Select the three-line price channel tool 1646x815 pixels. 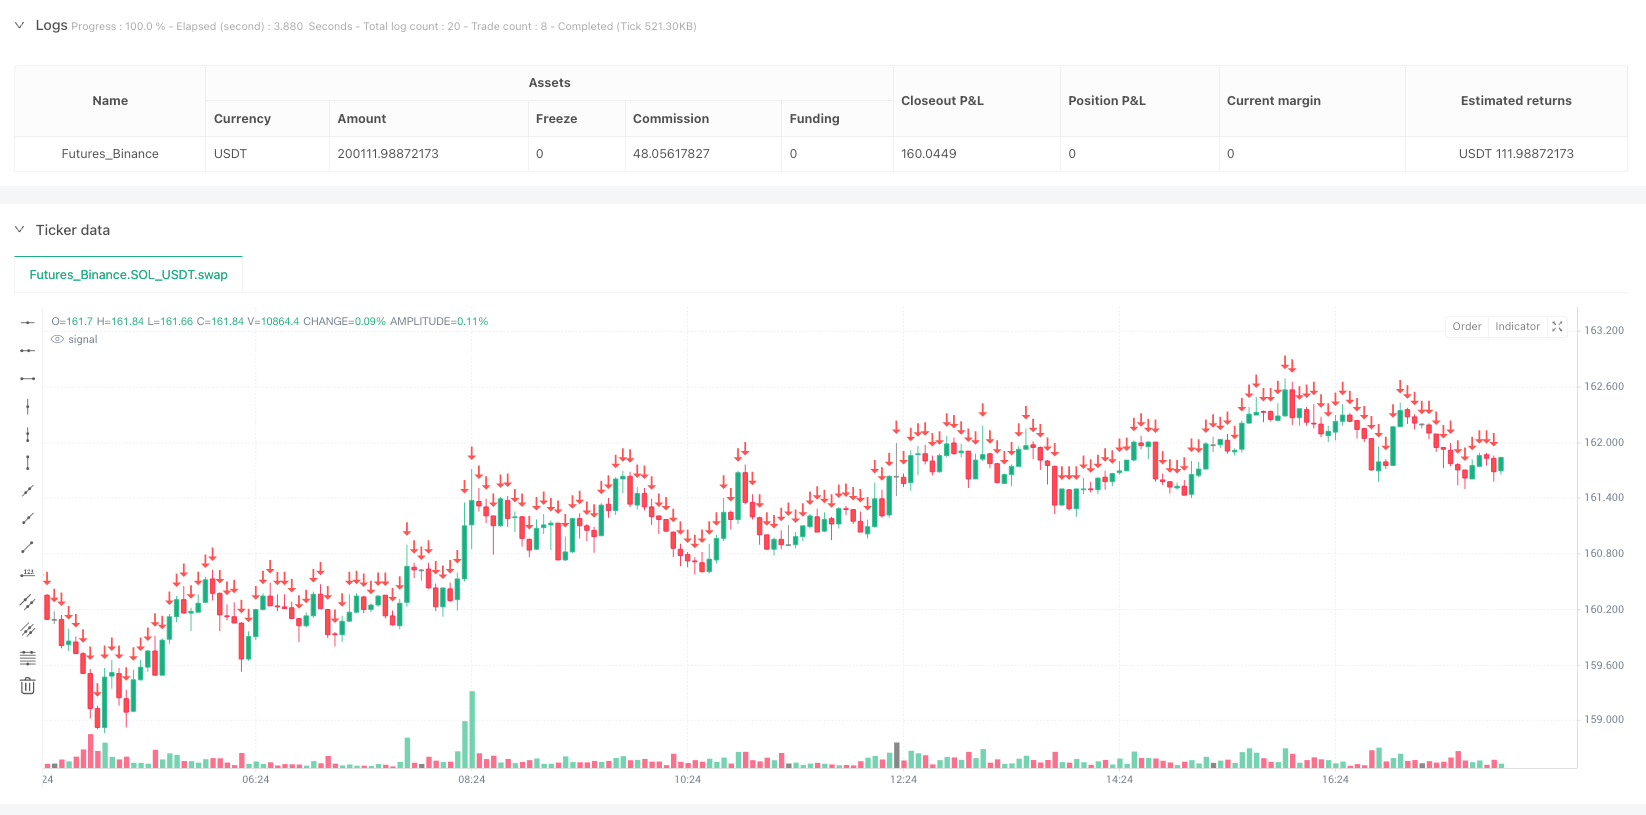[x=28, y=630]
